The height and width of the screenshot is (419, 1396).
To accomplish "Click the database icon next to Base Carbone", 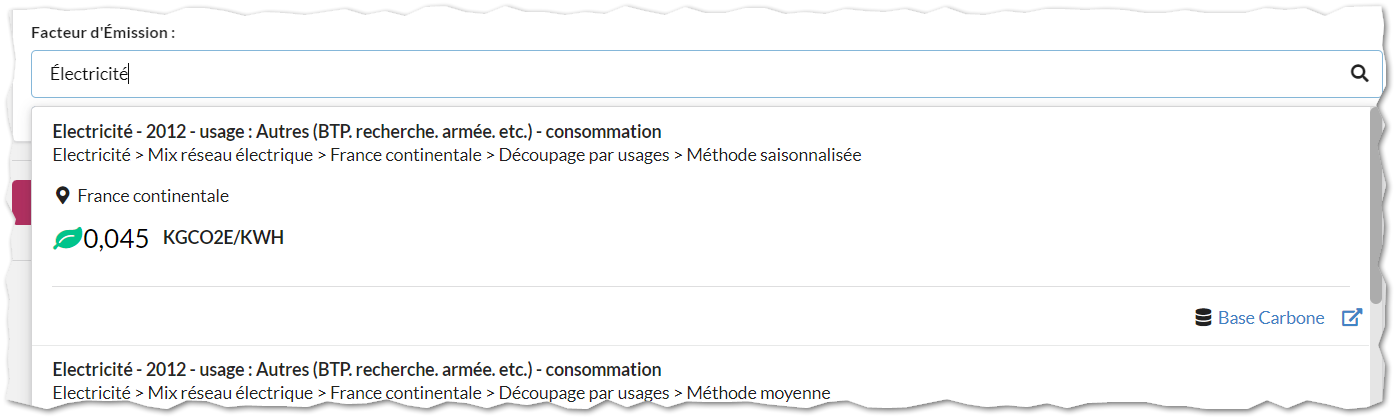I will point(1204,318).
